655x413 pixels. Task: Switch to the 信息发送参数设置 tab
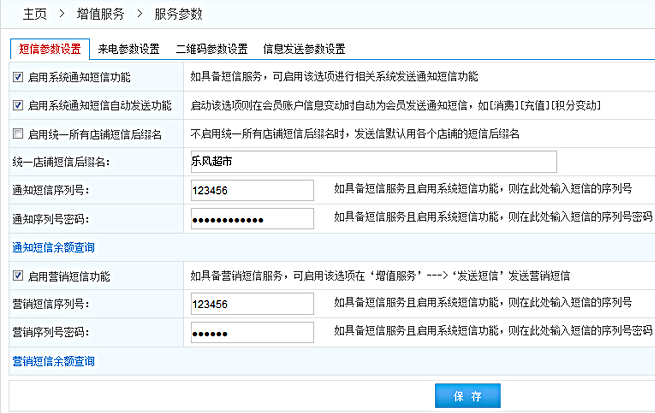pyautogui.click(x=304, y=49)
